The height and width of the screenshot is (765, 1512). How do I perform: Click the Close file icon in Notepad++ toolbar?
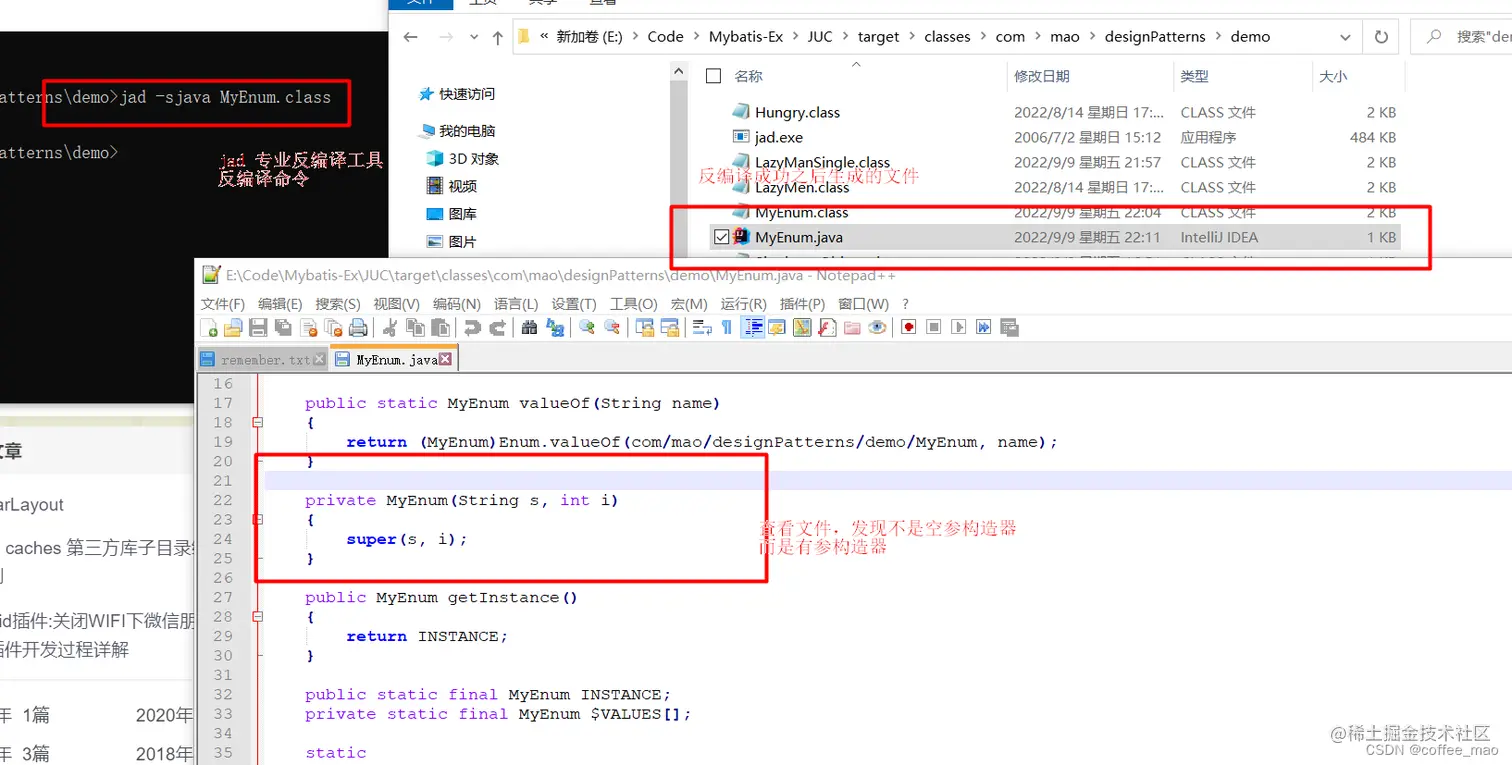[x=309, y=327]
